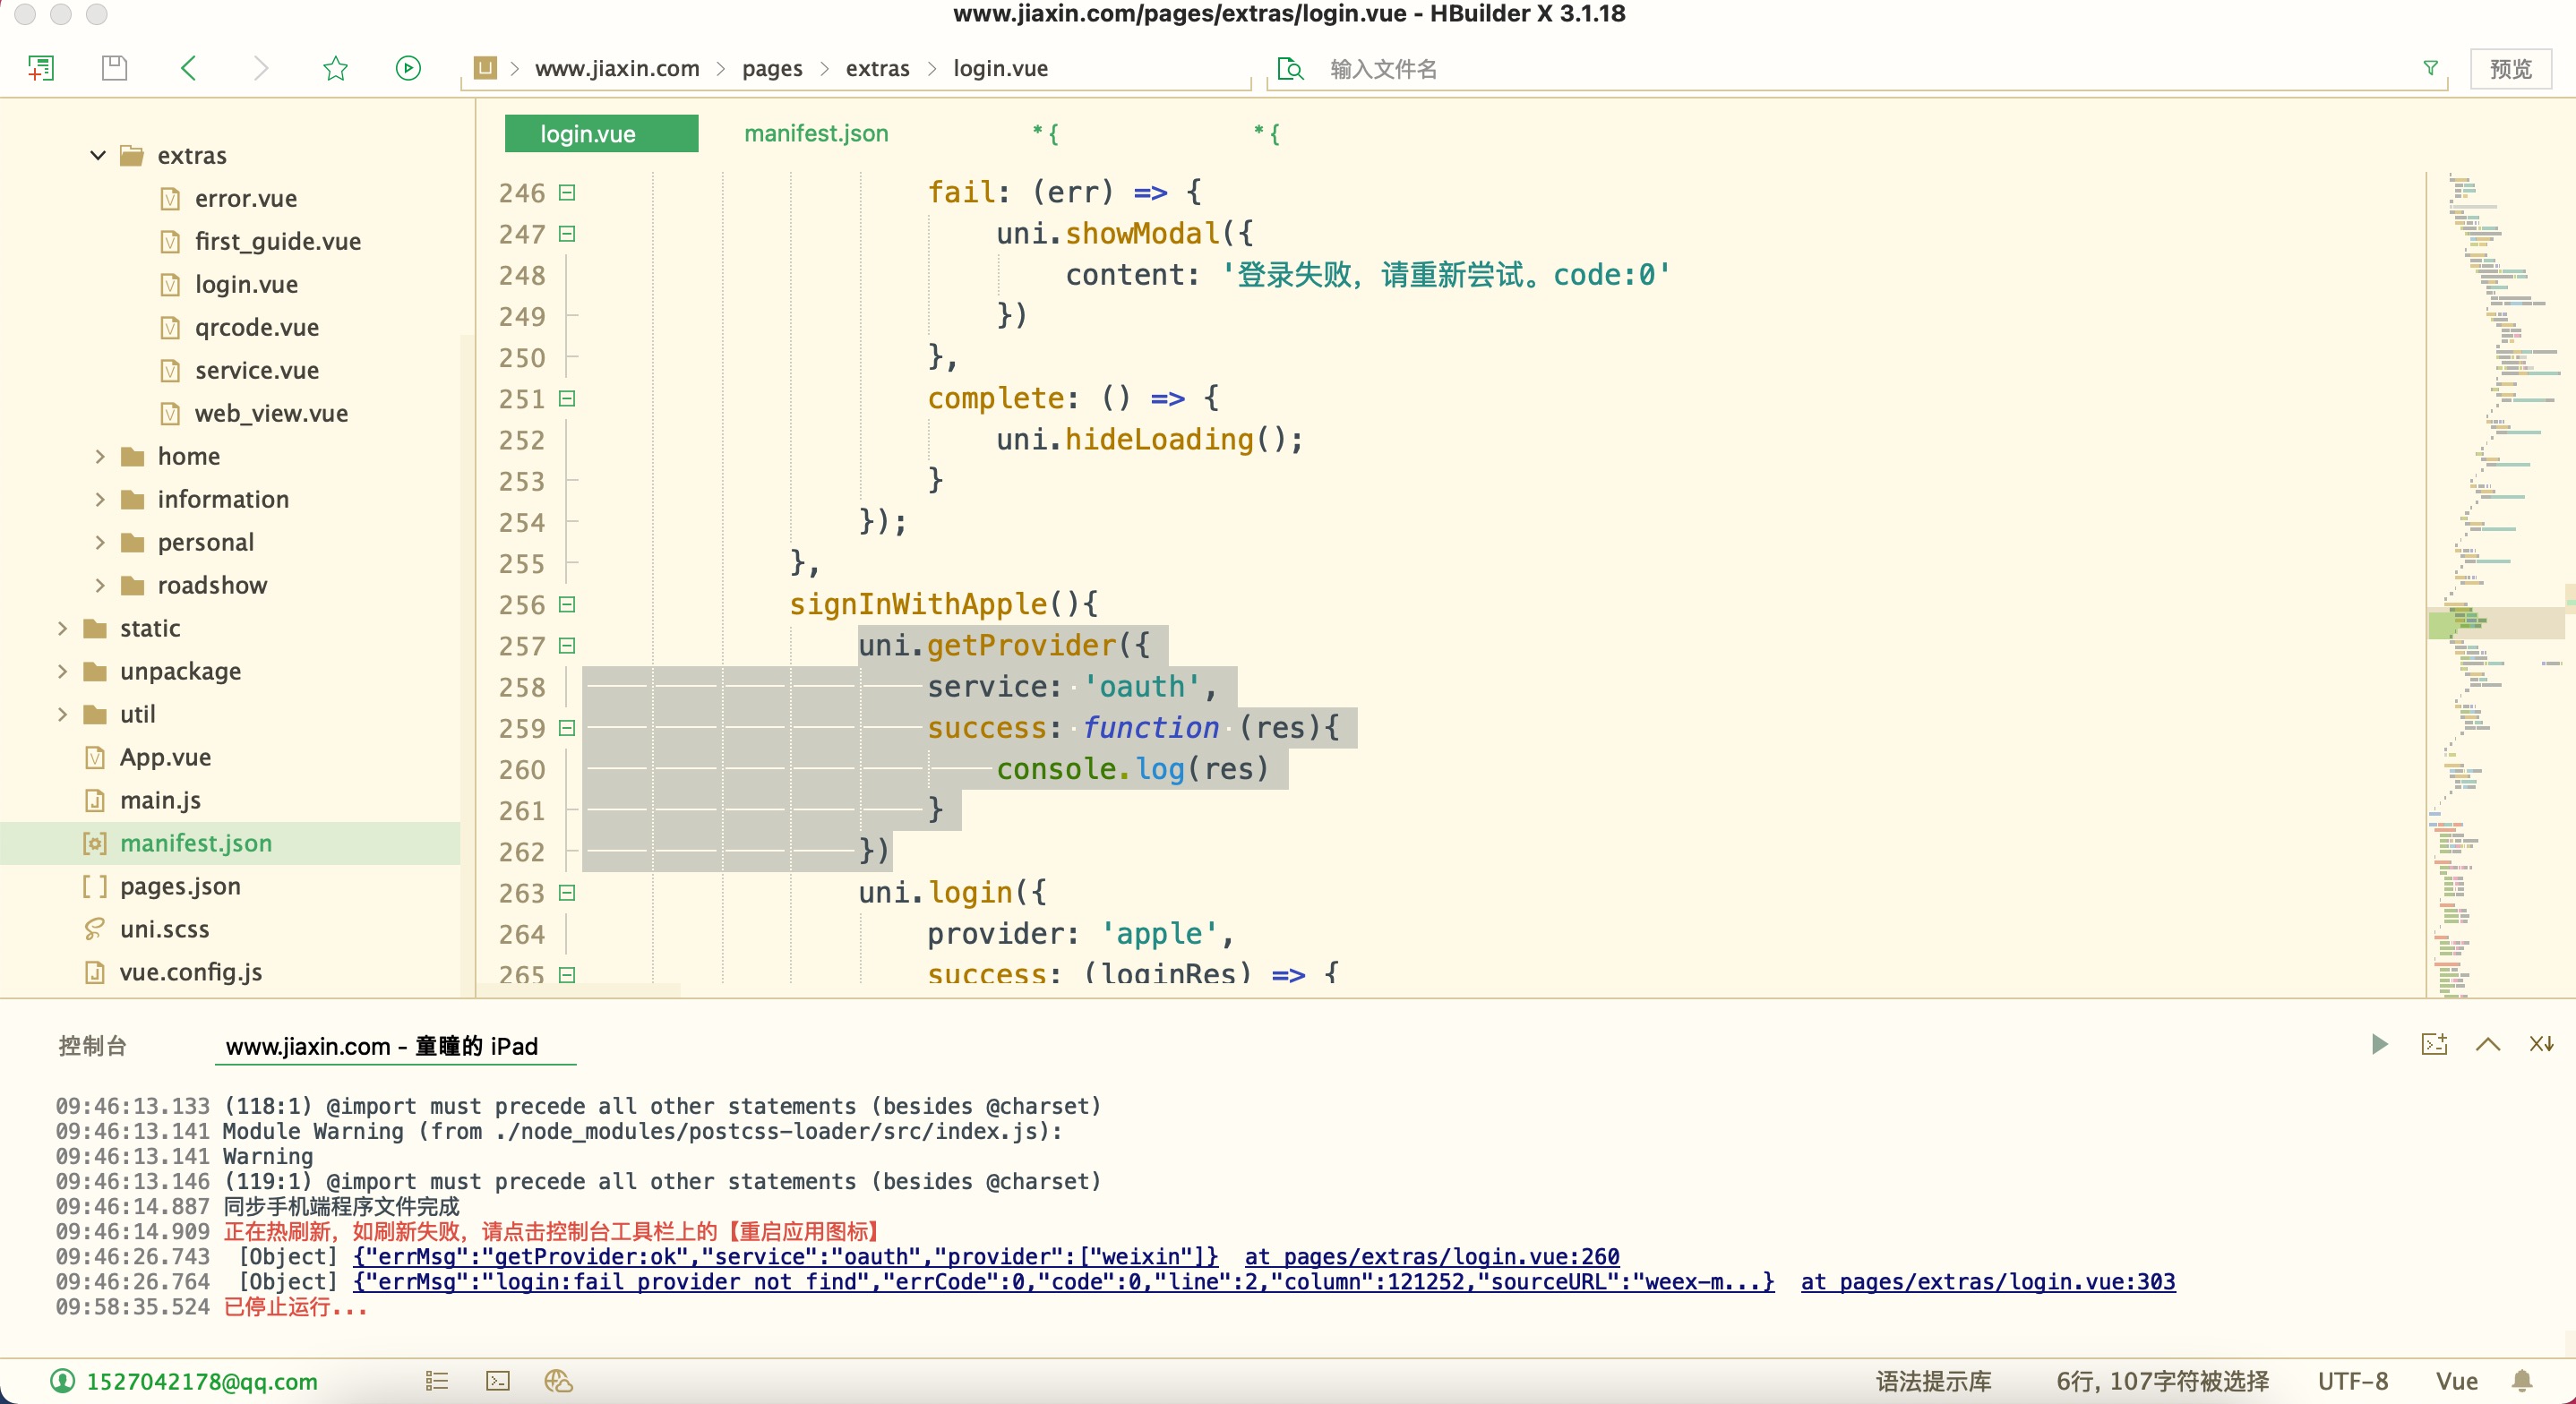Click the save file toolbar icon
Image resolution: width=2576 pixels, height=1404 pixels.
coord(114,68)
